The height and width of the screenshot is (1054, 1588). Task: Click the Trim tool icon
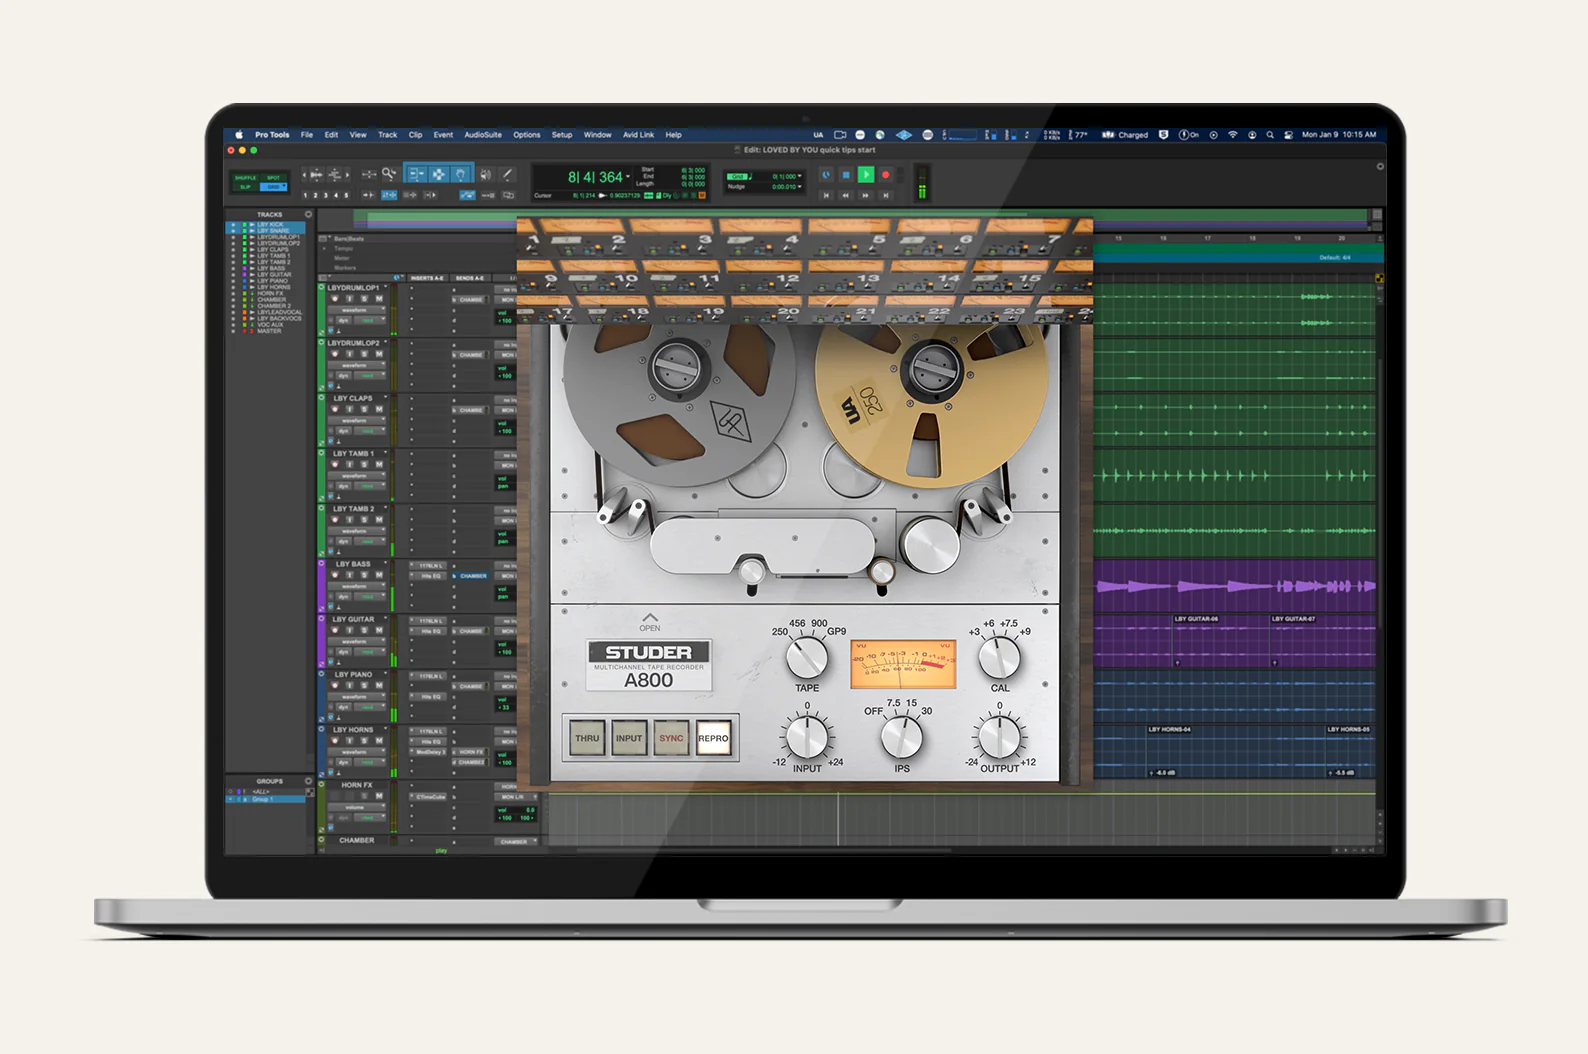[x=416, y=175]
